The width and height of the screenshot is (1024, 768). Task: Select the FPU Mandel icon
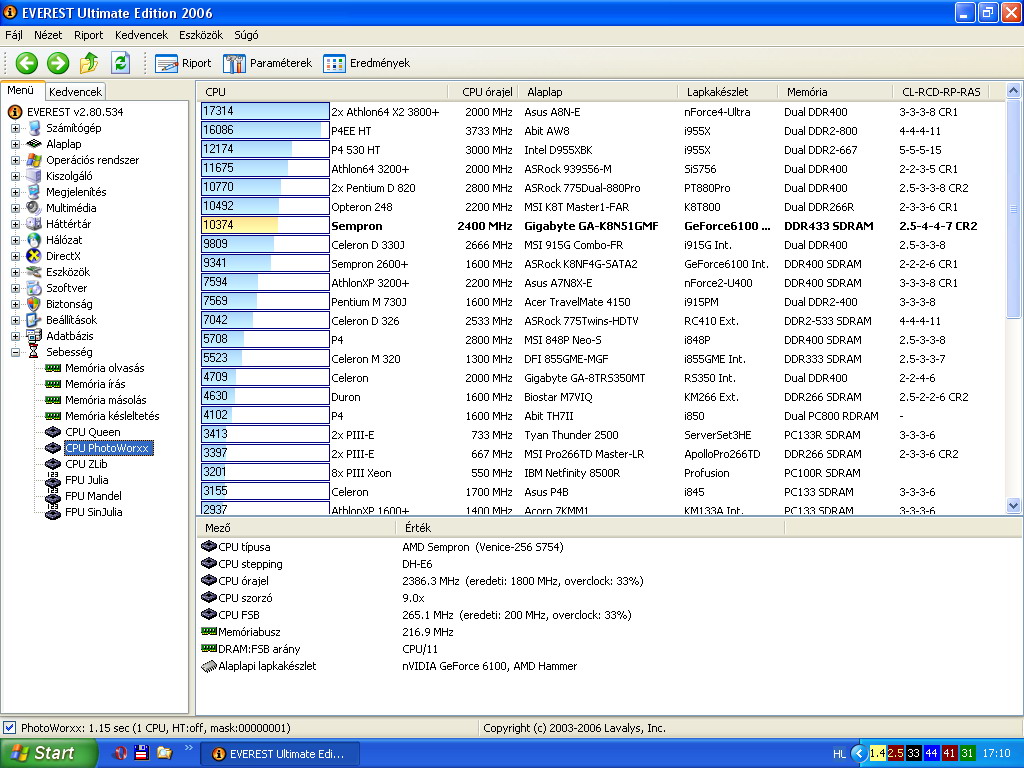[53, 496]
